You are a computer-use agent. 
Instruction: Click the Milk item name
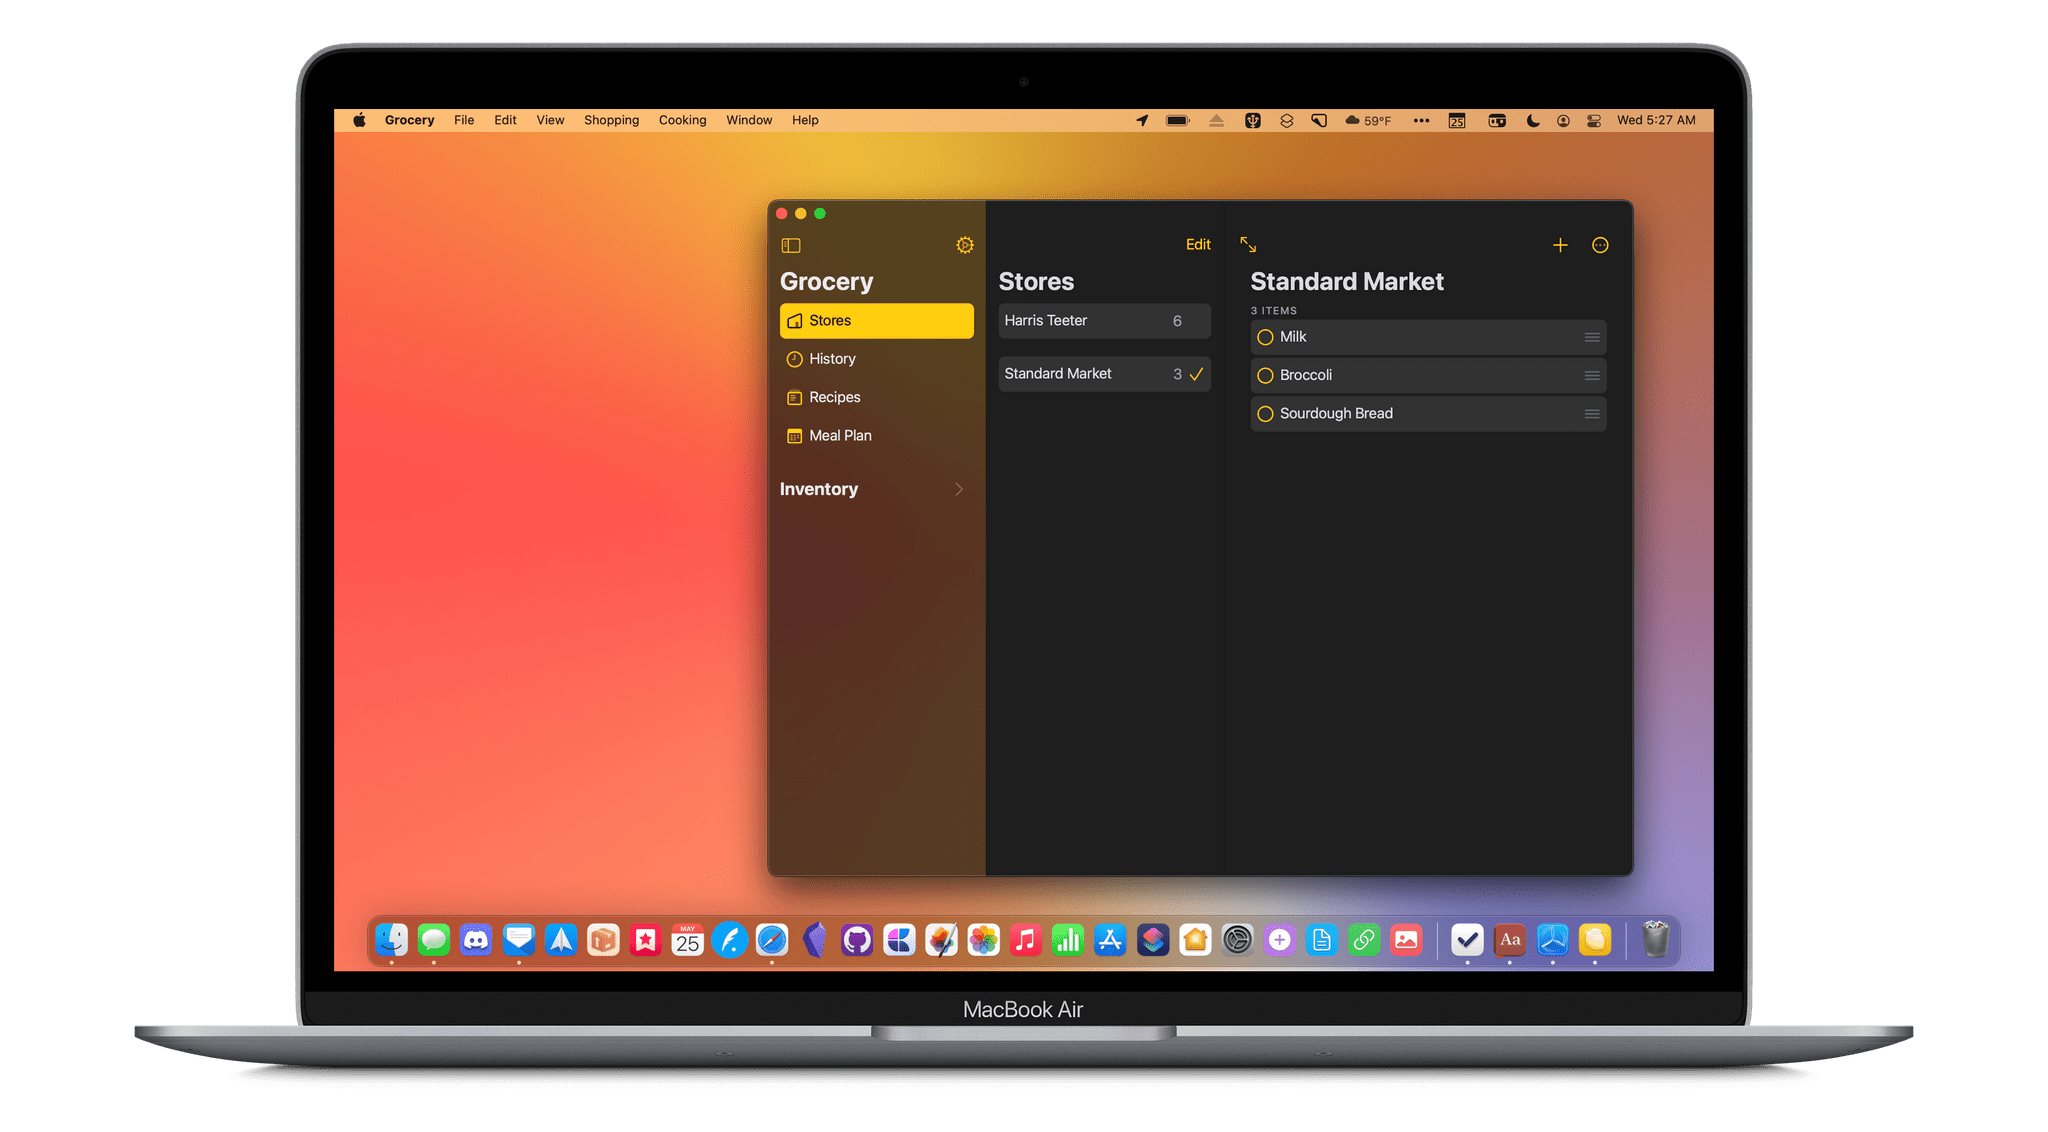(x=1293, y=337)
